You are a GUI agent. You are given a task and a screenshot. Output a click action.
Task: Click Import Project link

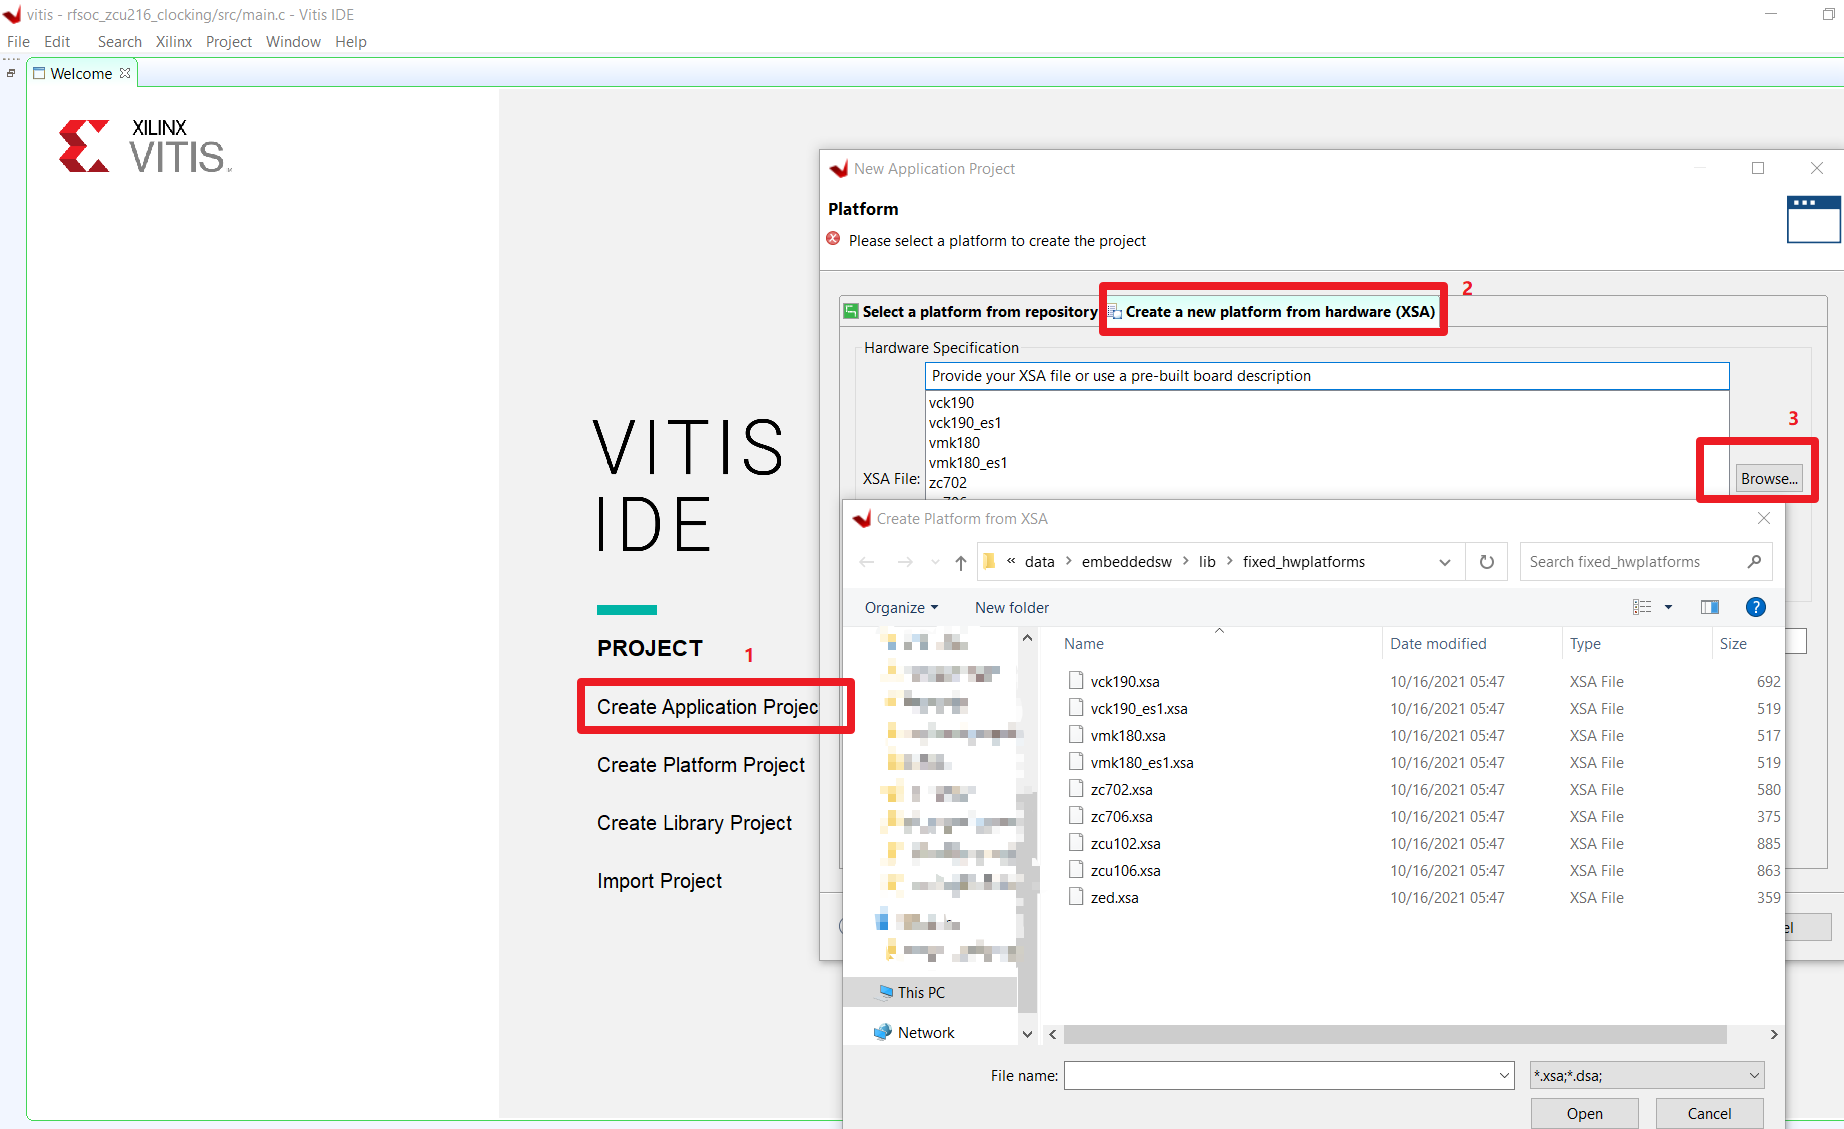[659, 880]
